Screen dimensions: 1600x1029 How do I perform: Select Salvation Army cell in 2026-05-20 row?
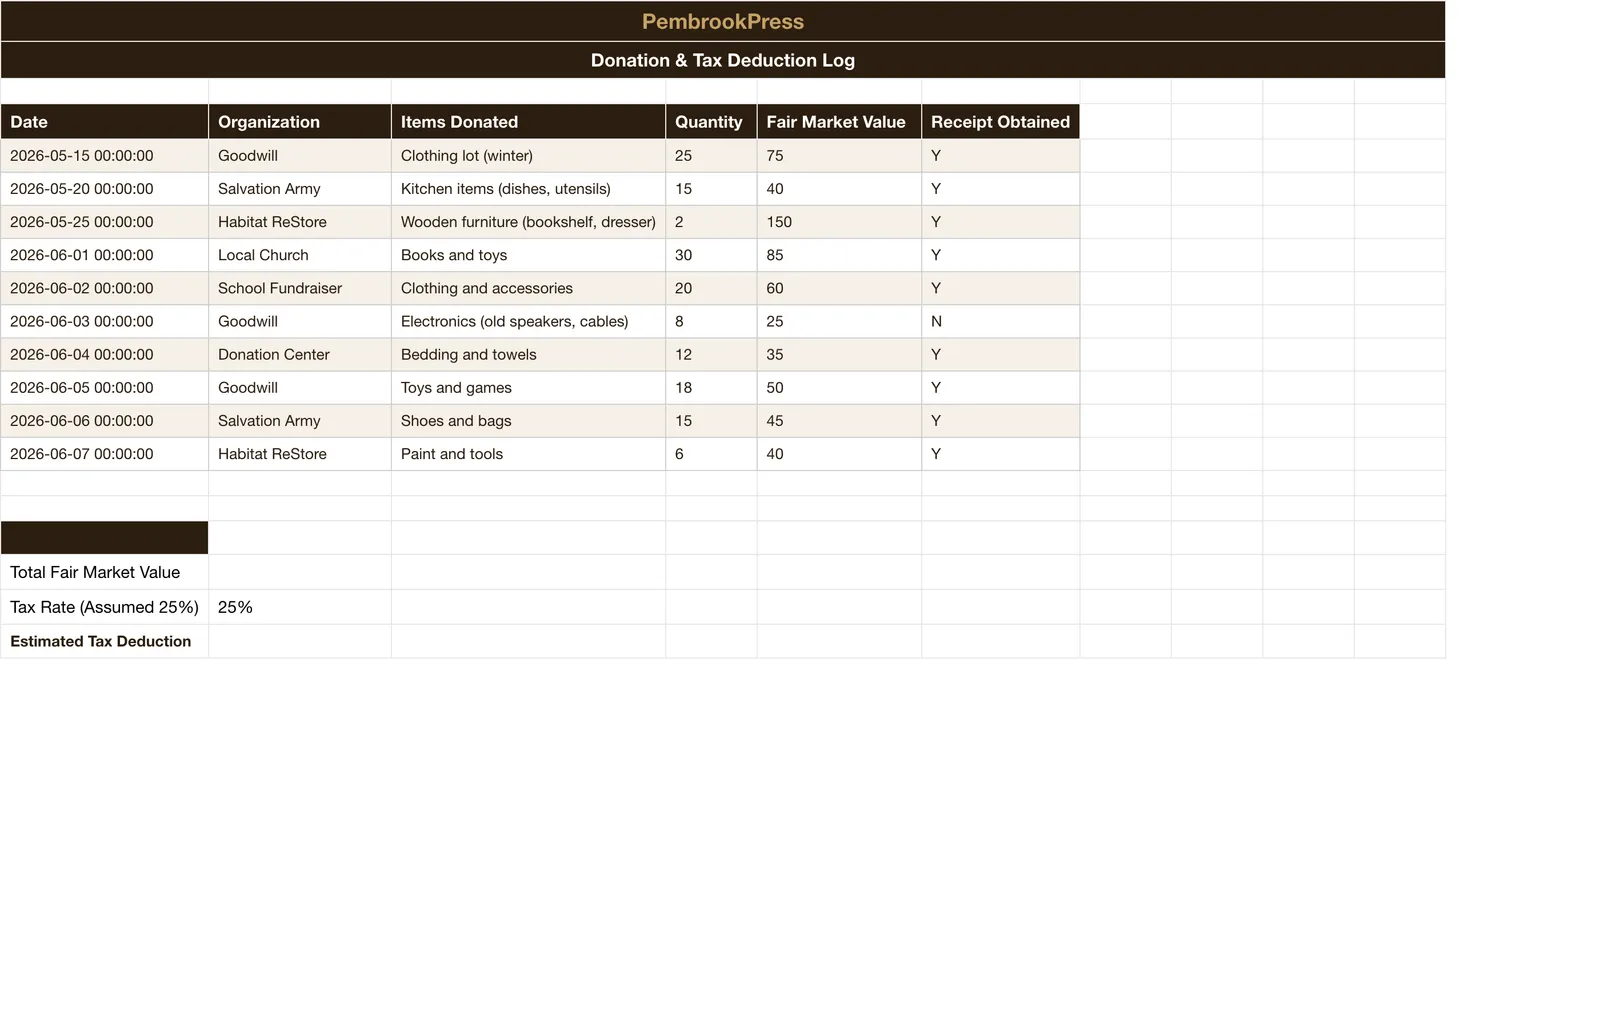[x=300, y=189]
